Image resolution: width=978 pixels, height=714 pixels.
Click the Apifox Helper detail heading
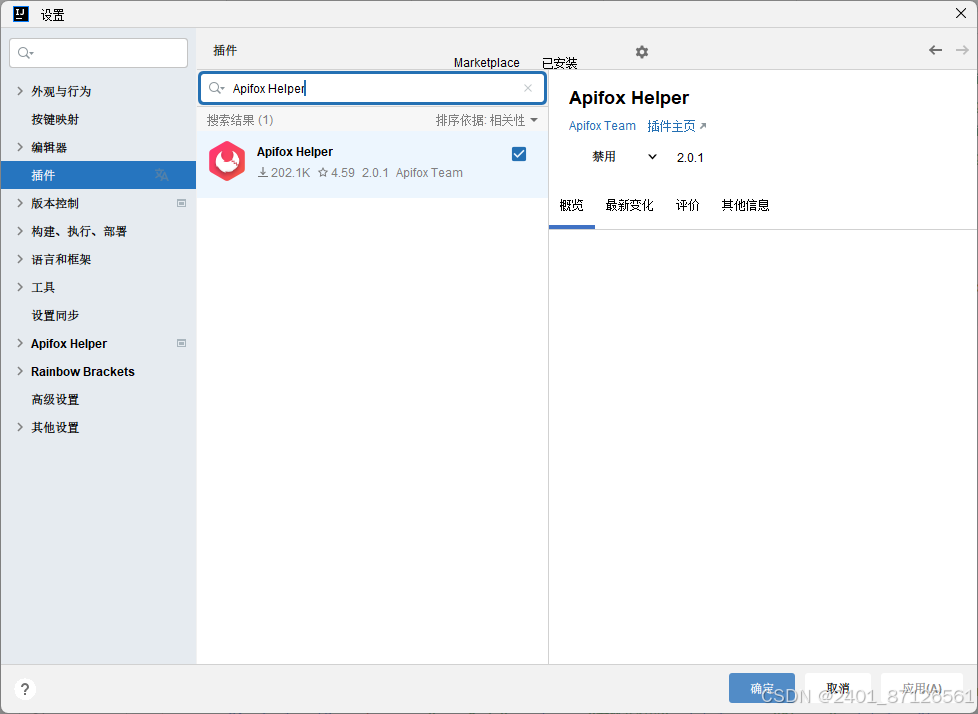(629, 98)
